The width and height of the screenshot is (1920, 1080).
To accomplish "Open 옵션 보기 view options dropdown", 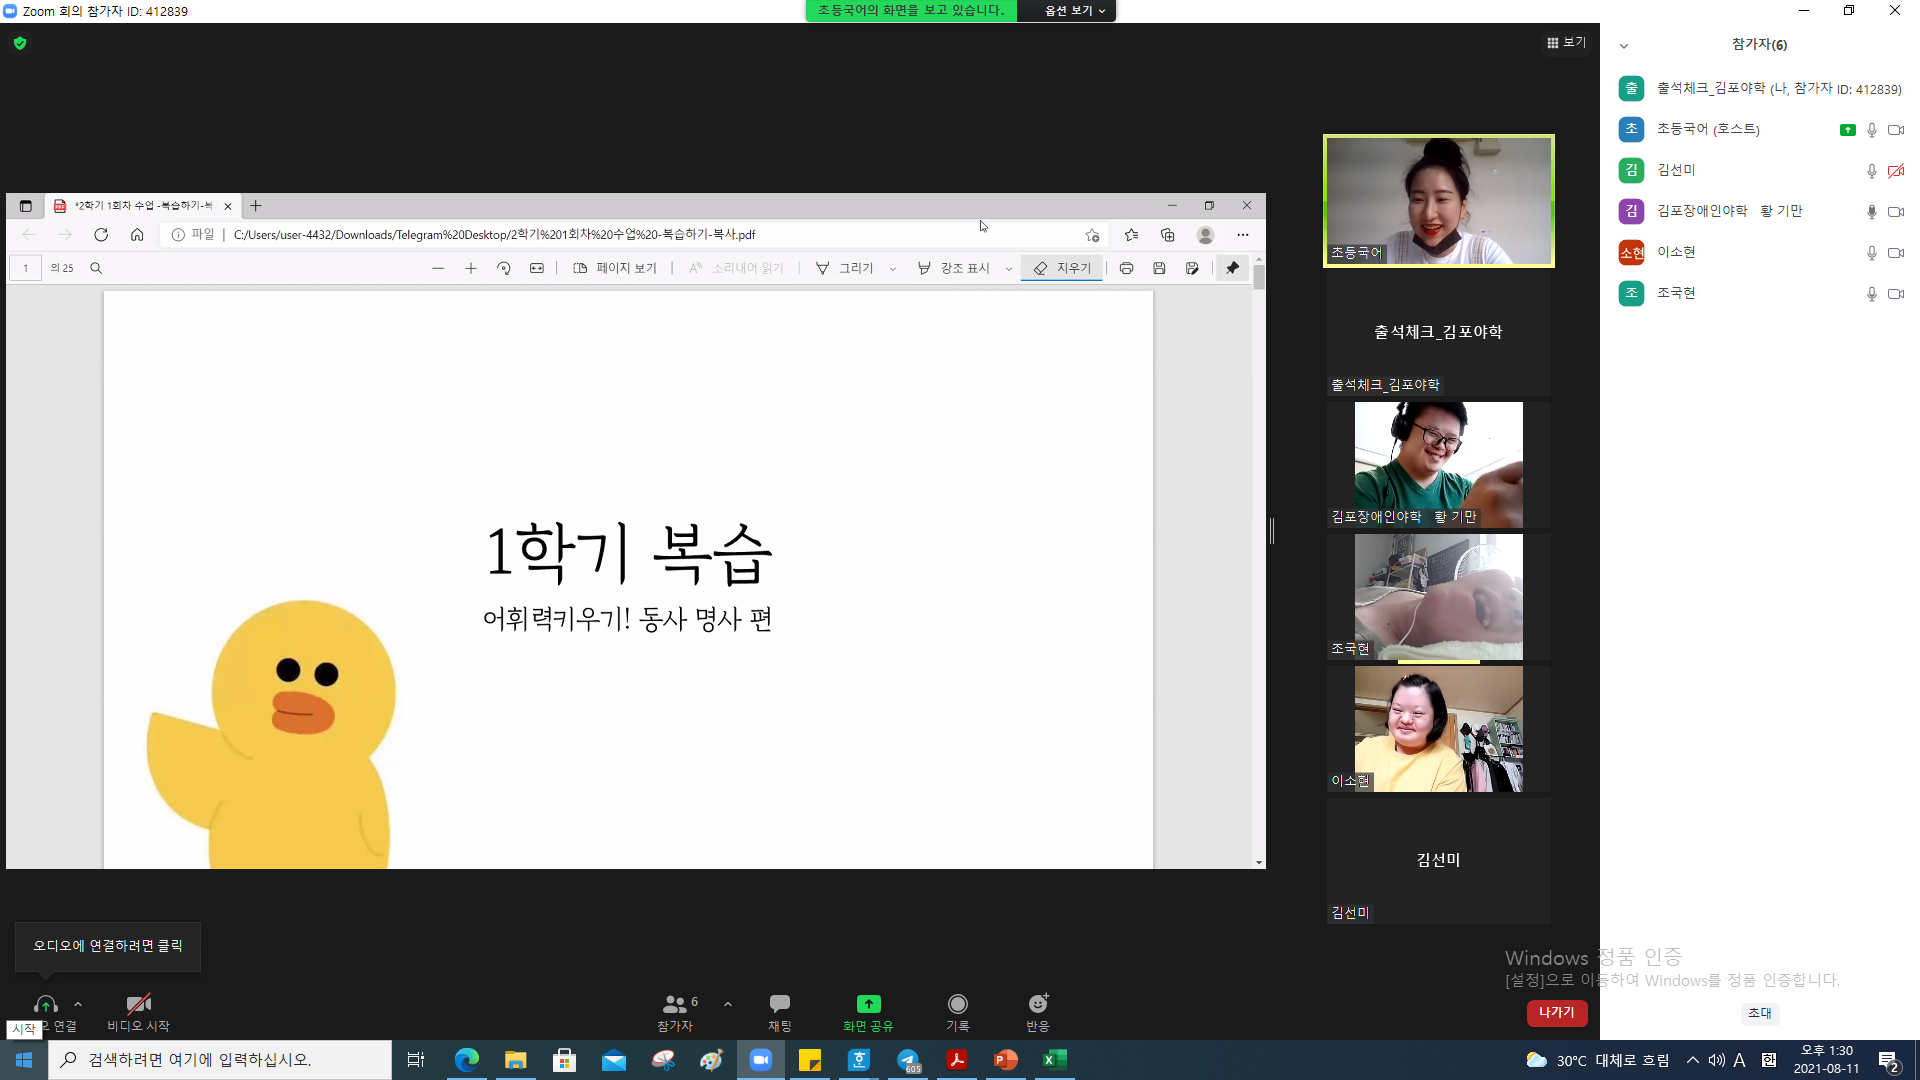I will 1075,11.
